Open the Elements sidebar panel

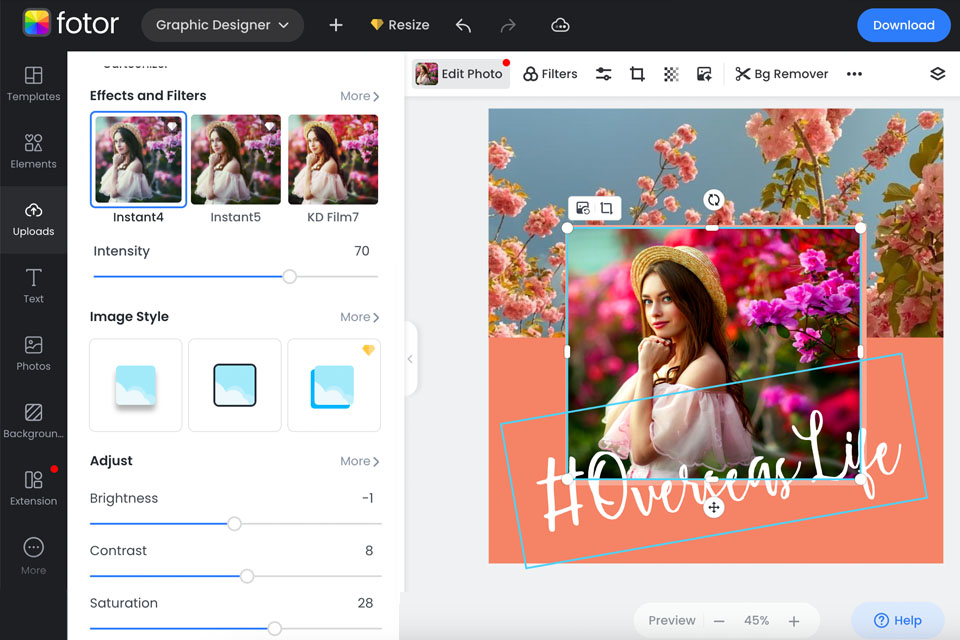tap(33, 152)
